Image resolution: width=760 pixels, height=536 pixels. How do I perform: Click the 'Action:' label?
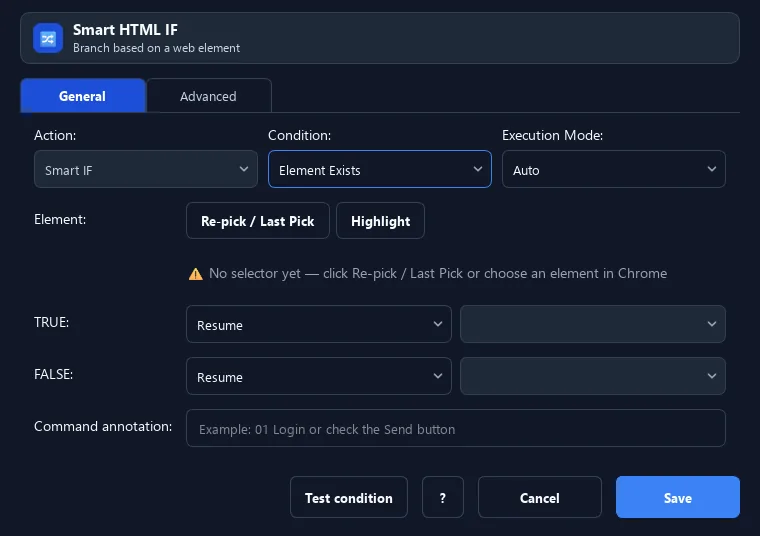pyautogui.click(x=55, y=135)
